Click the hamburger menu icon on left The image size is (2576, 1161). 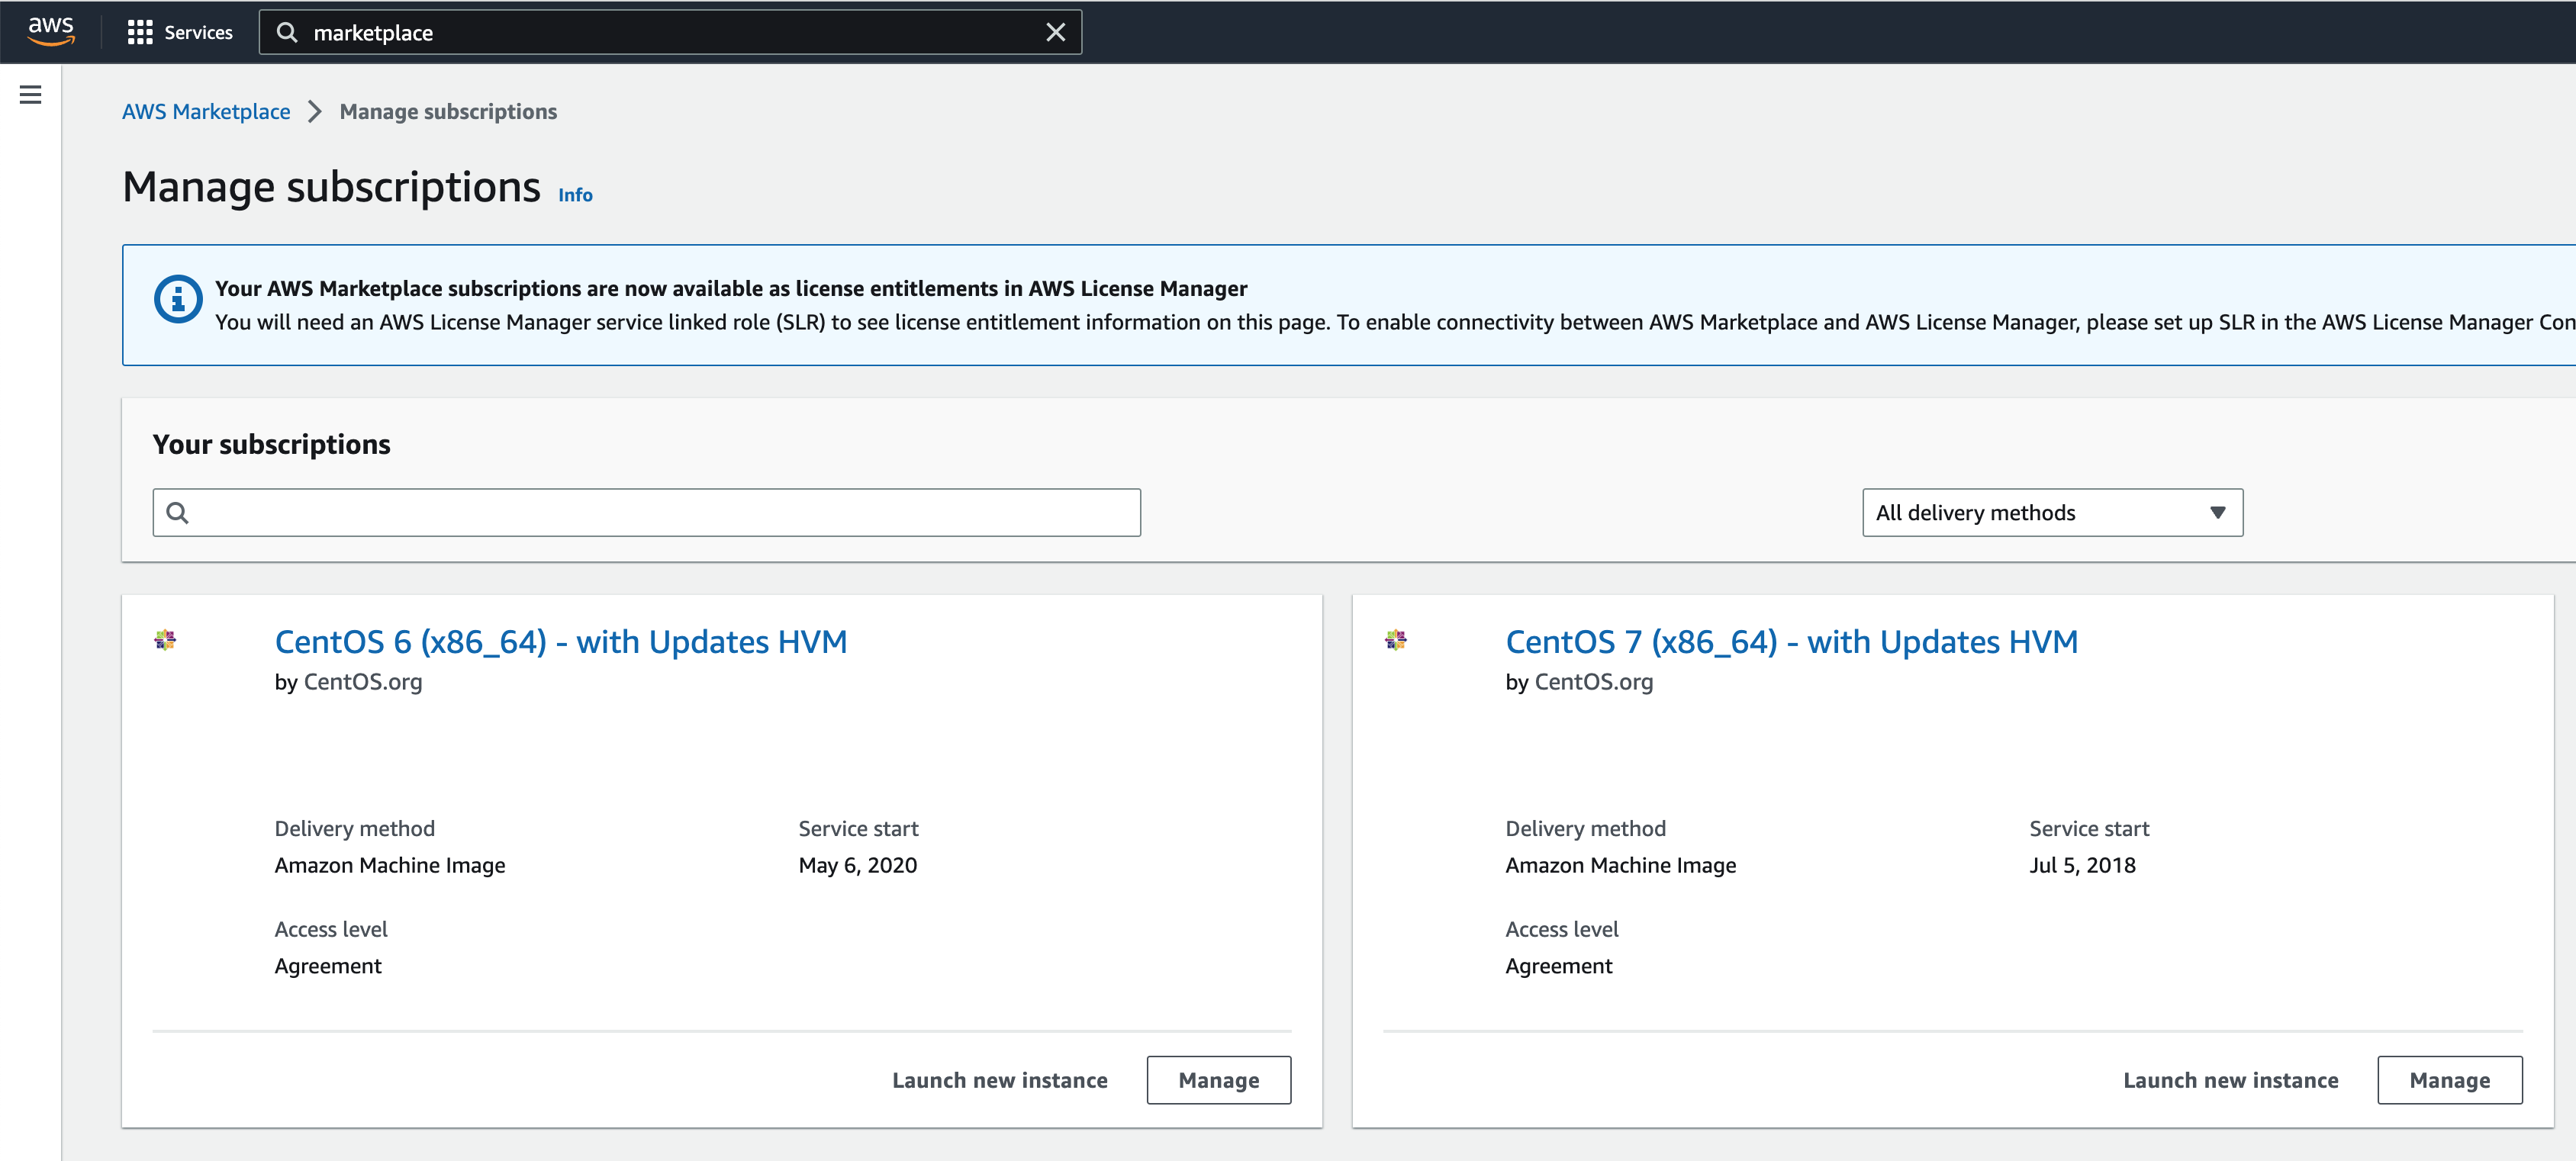pos(31,95)
